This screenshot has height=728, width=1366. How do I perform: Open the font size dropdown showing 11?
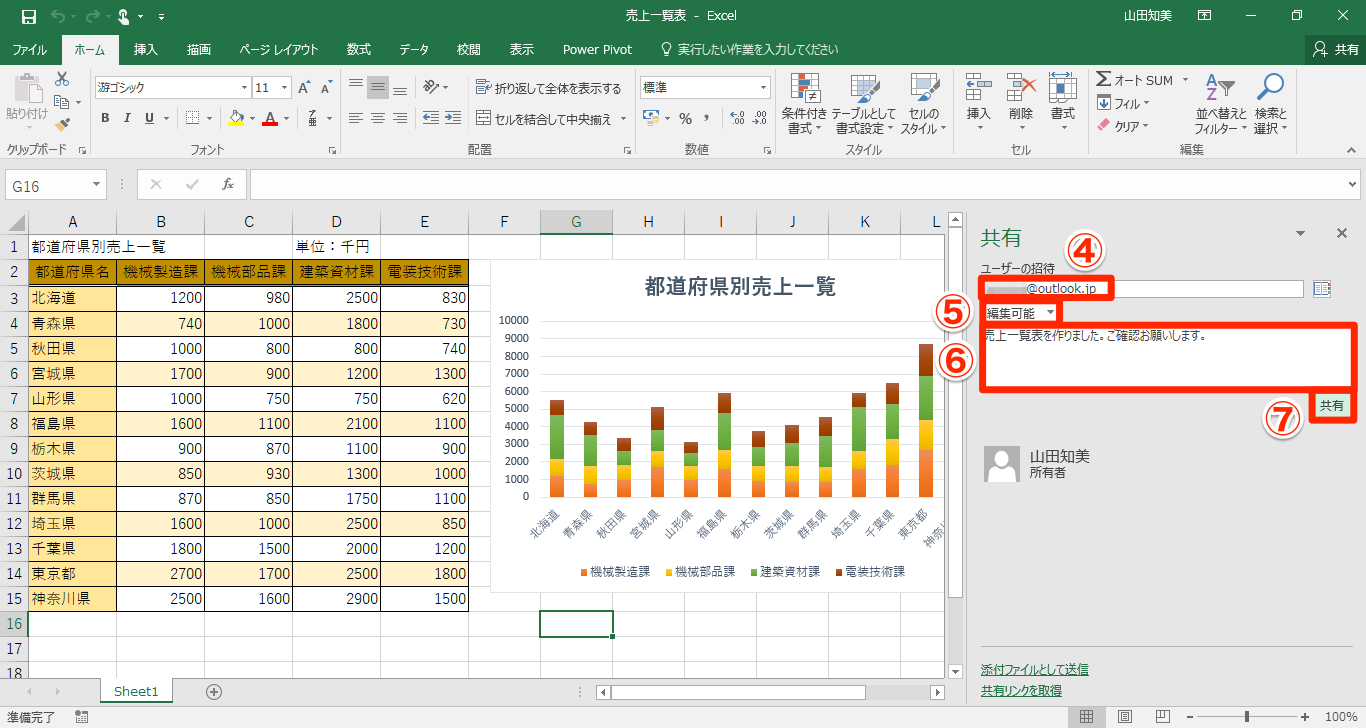pos(285,88)
